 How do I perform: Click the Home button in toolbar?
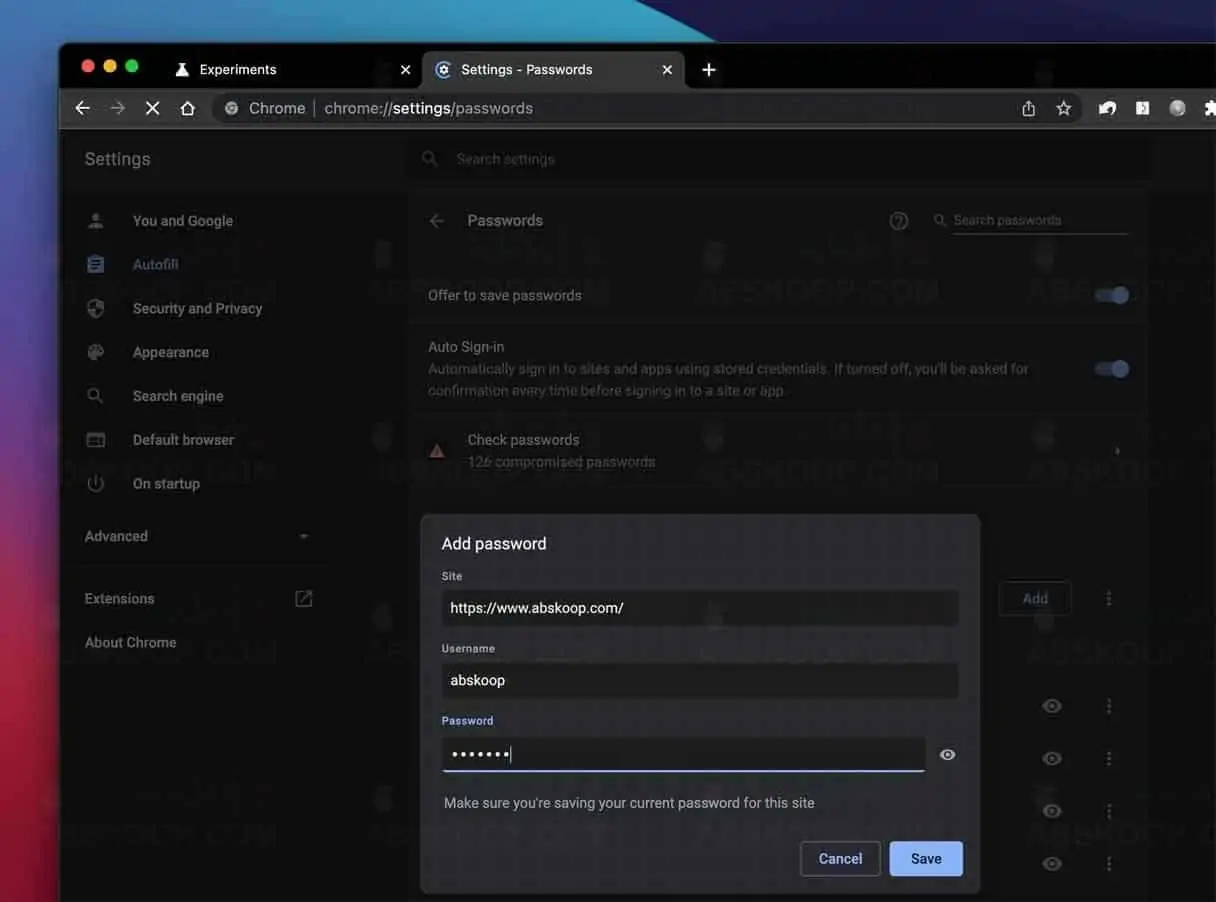coord(187,109)
